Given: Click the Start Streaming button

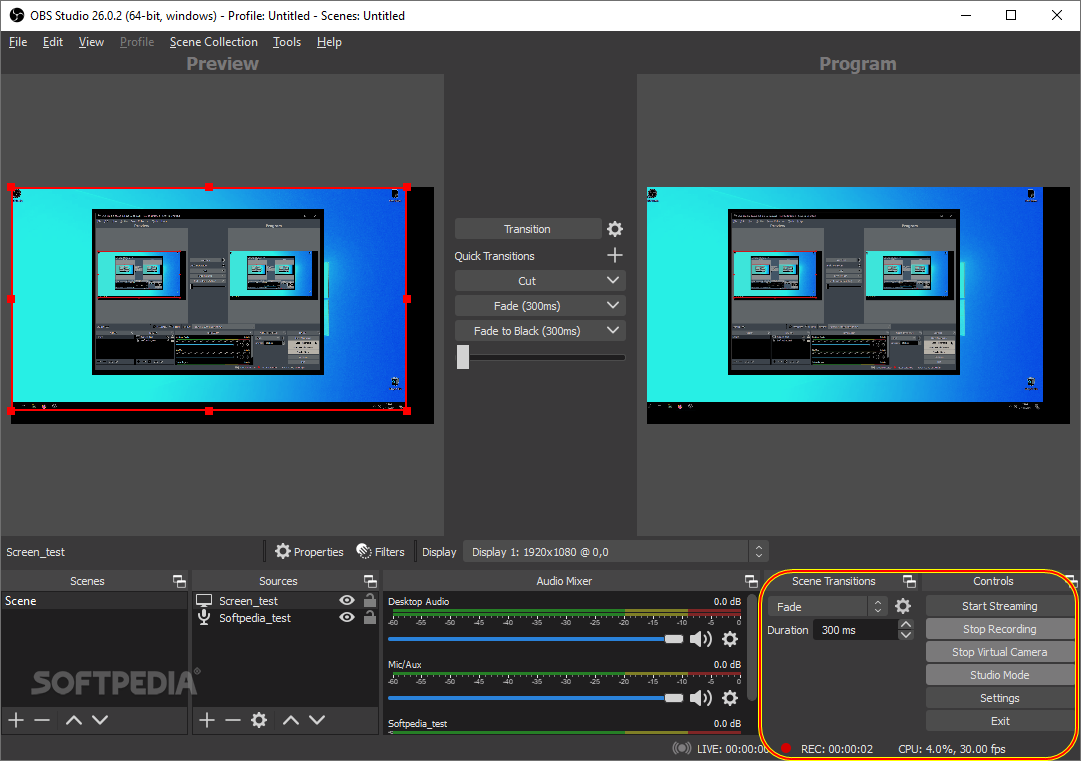Looking at the screenshot, I should [999, 605].
